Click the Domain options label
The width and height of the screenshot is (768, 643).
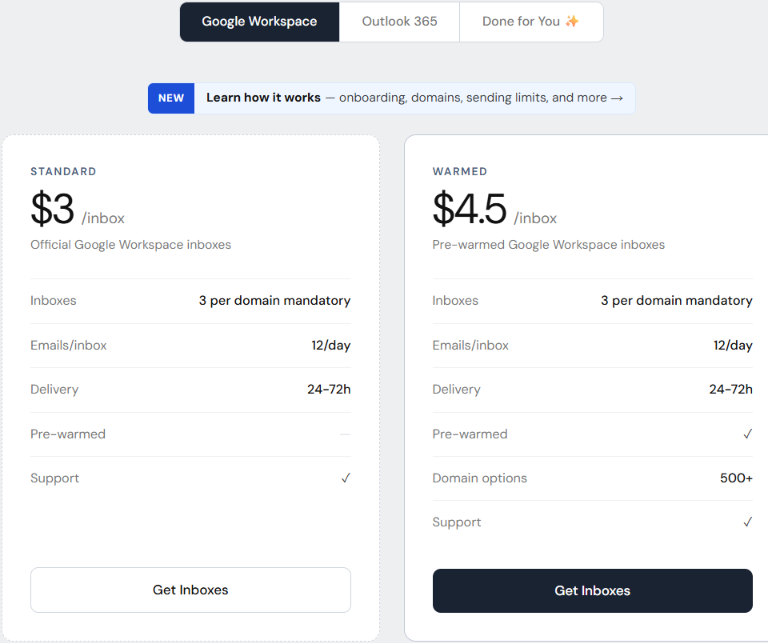[x=480, y=478]
